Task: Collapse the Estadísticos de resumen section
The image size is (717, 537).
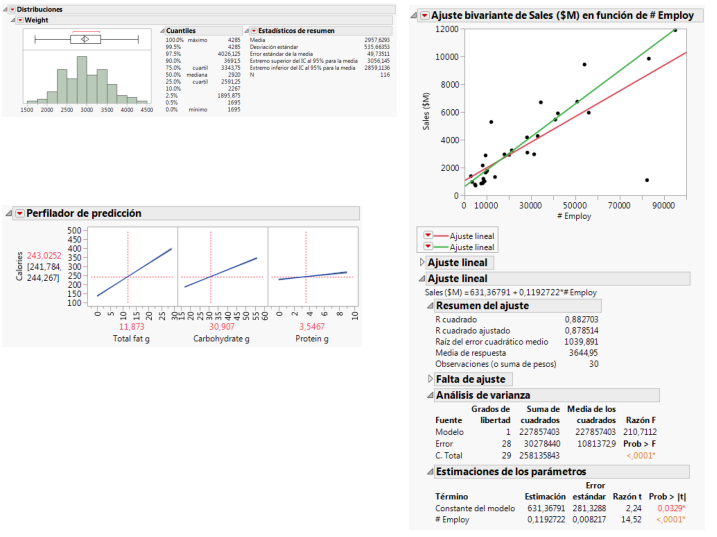Action: [x=246, y=31]
